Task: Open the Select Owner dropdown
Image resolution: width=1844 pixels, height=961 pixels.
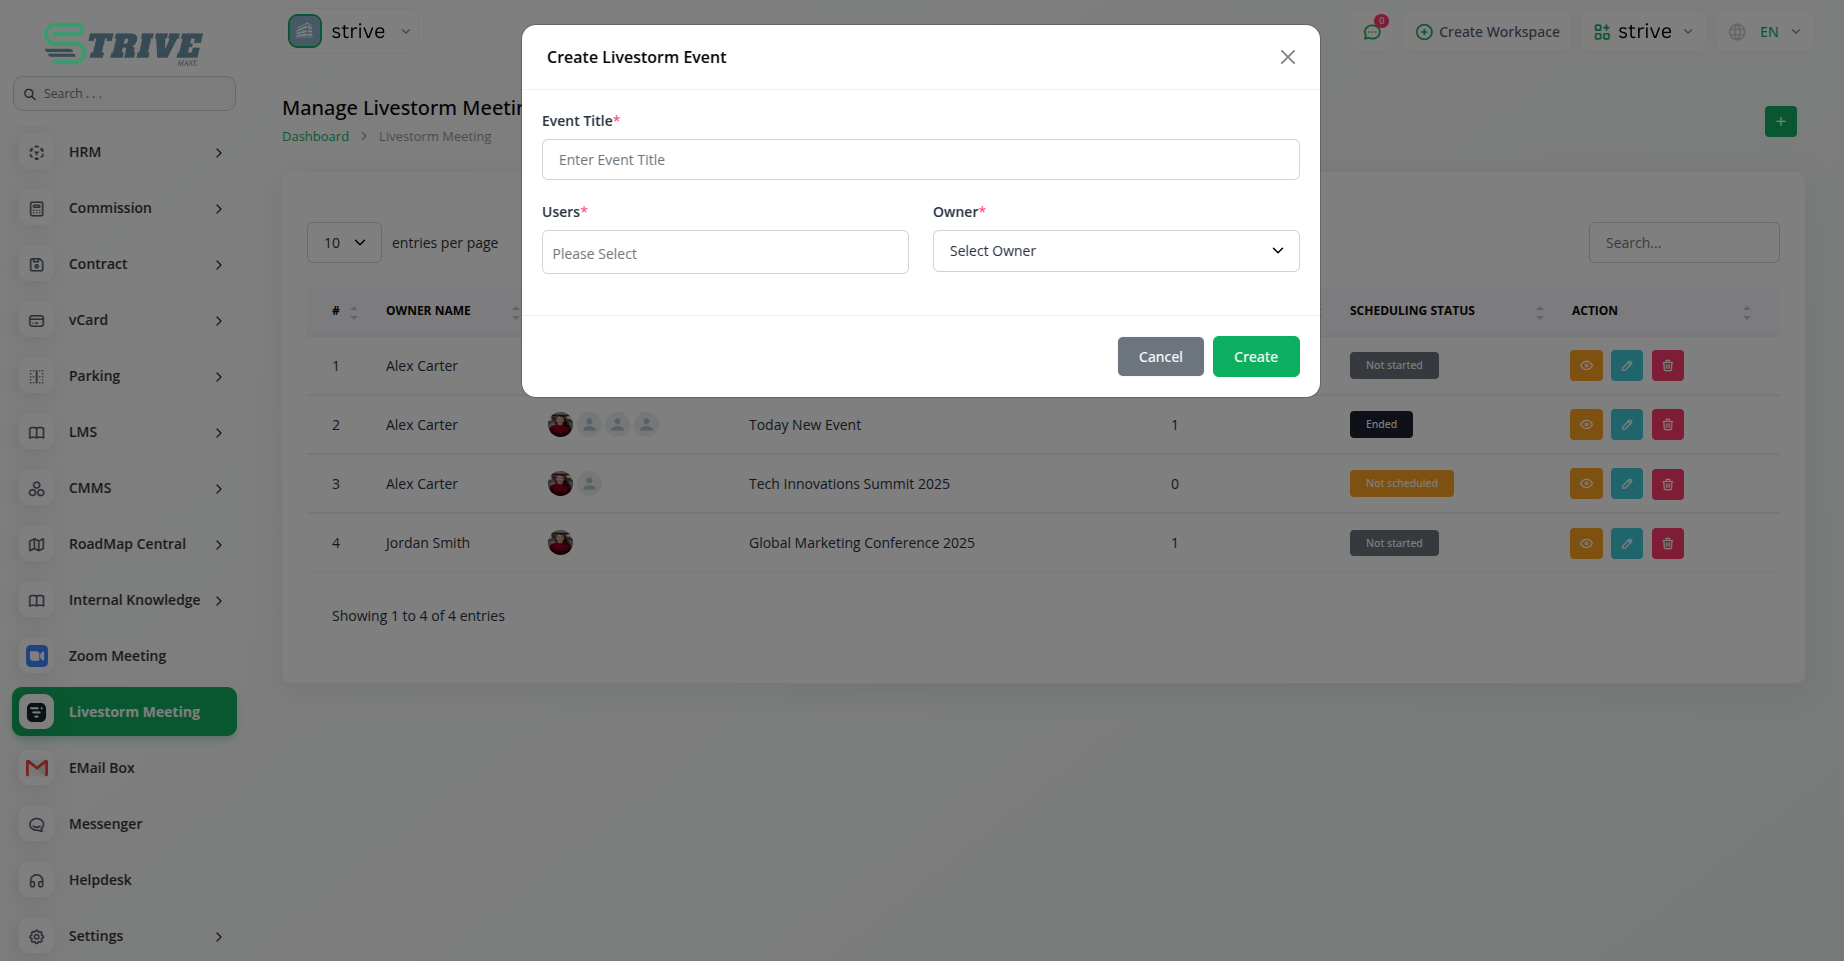Action: pos(1115,251)
